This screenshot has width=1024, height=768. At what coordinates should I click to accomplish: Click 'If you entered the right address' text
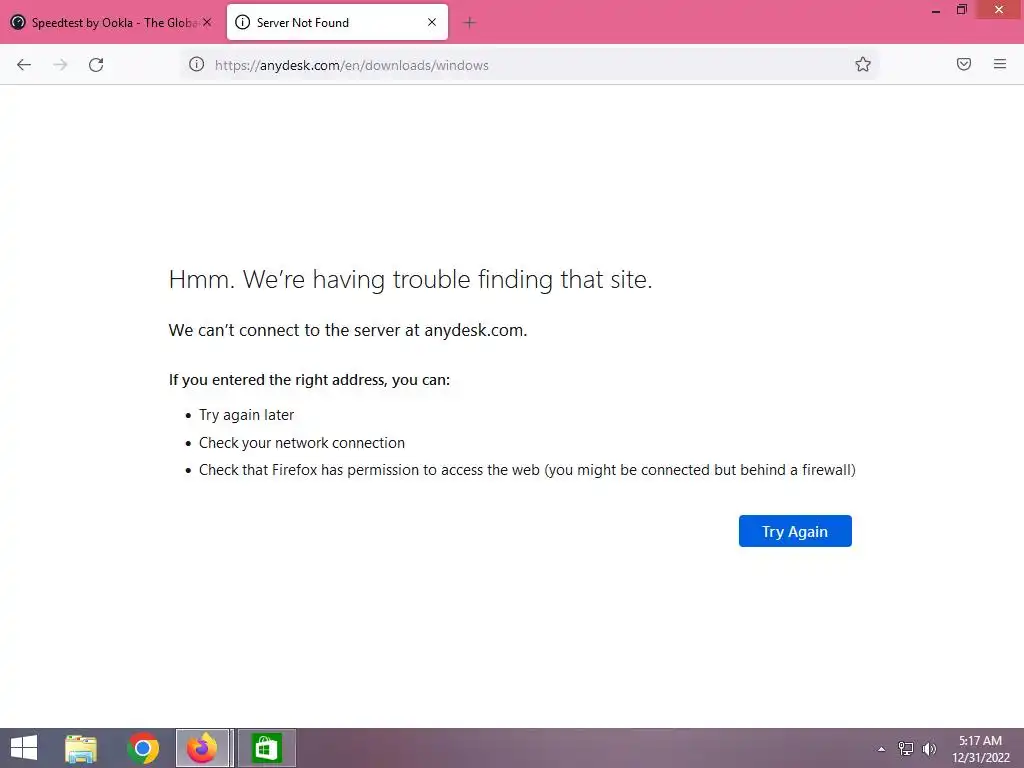[309, 380]
